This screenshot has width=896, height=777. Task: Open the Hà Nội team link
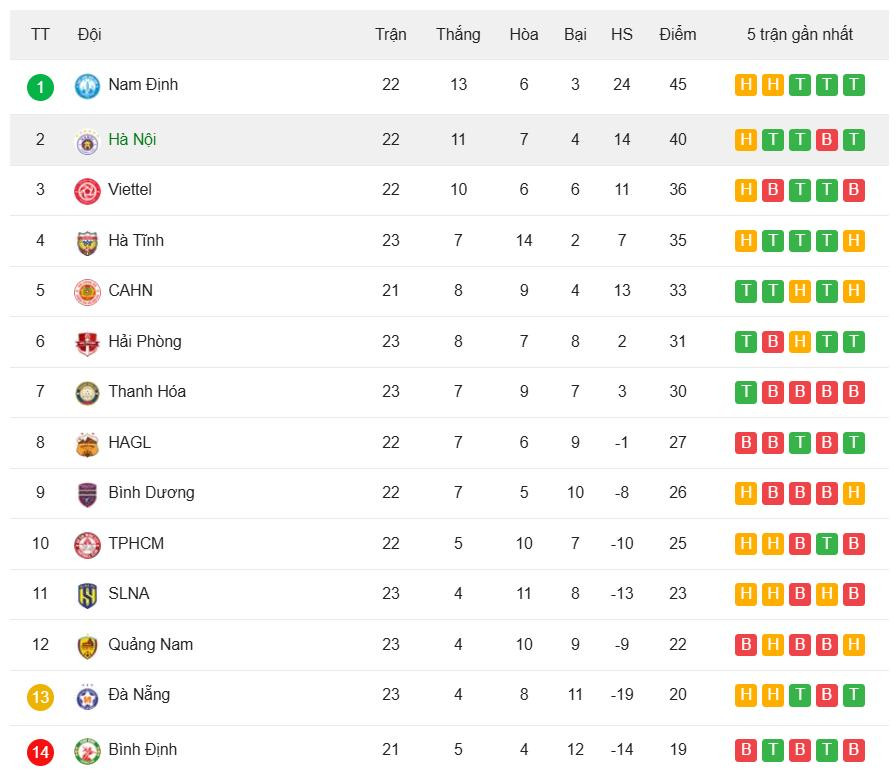point(132,140)
